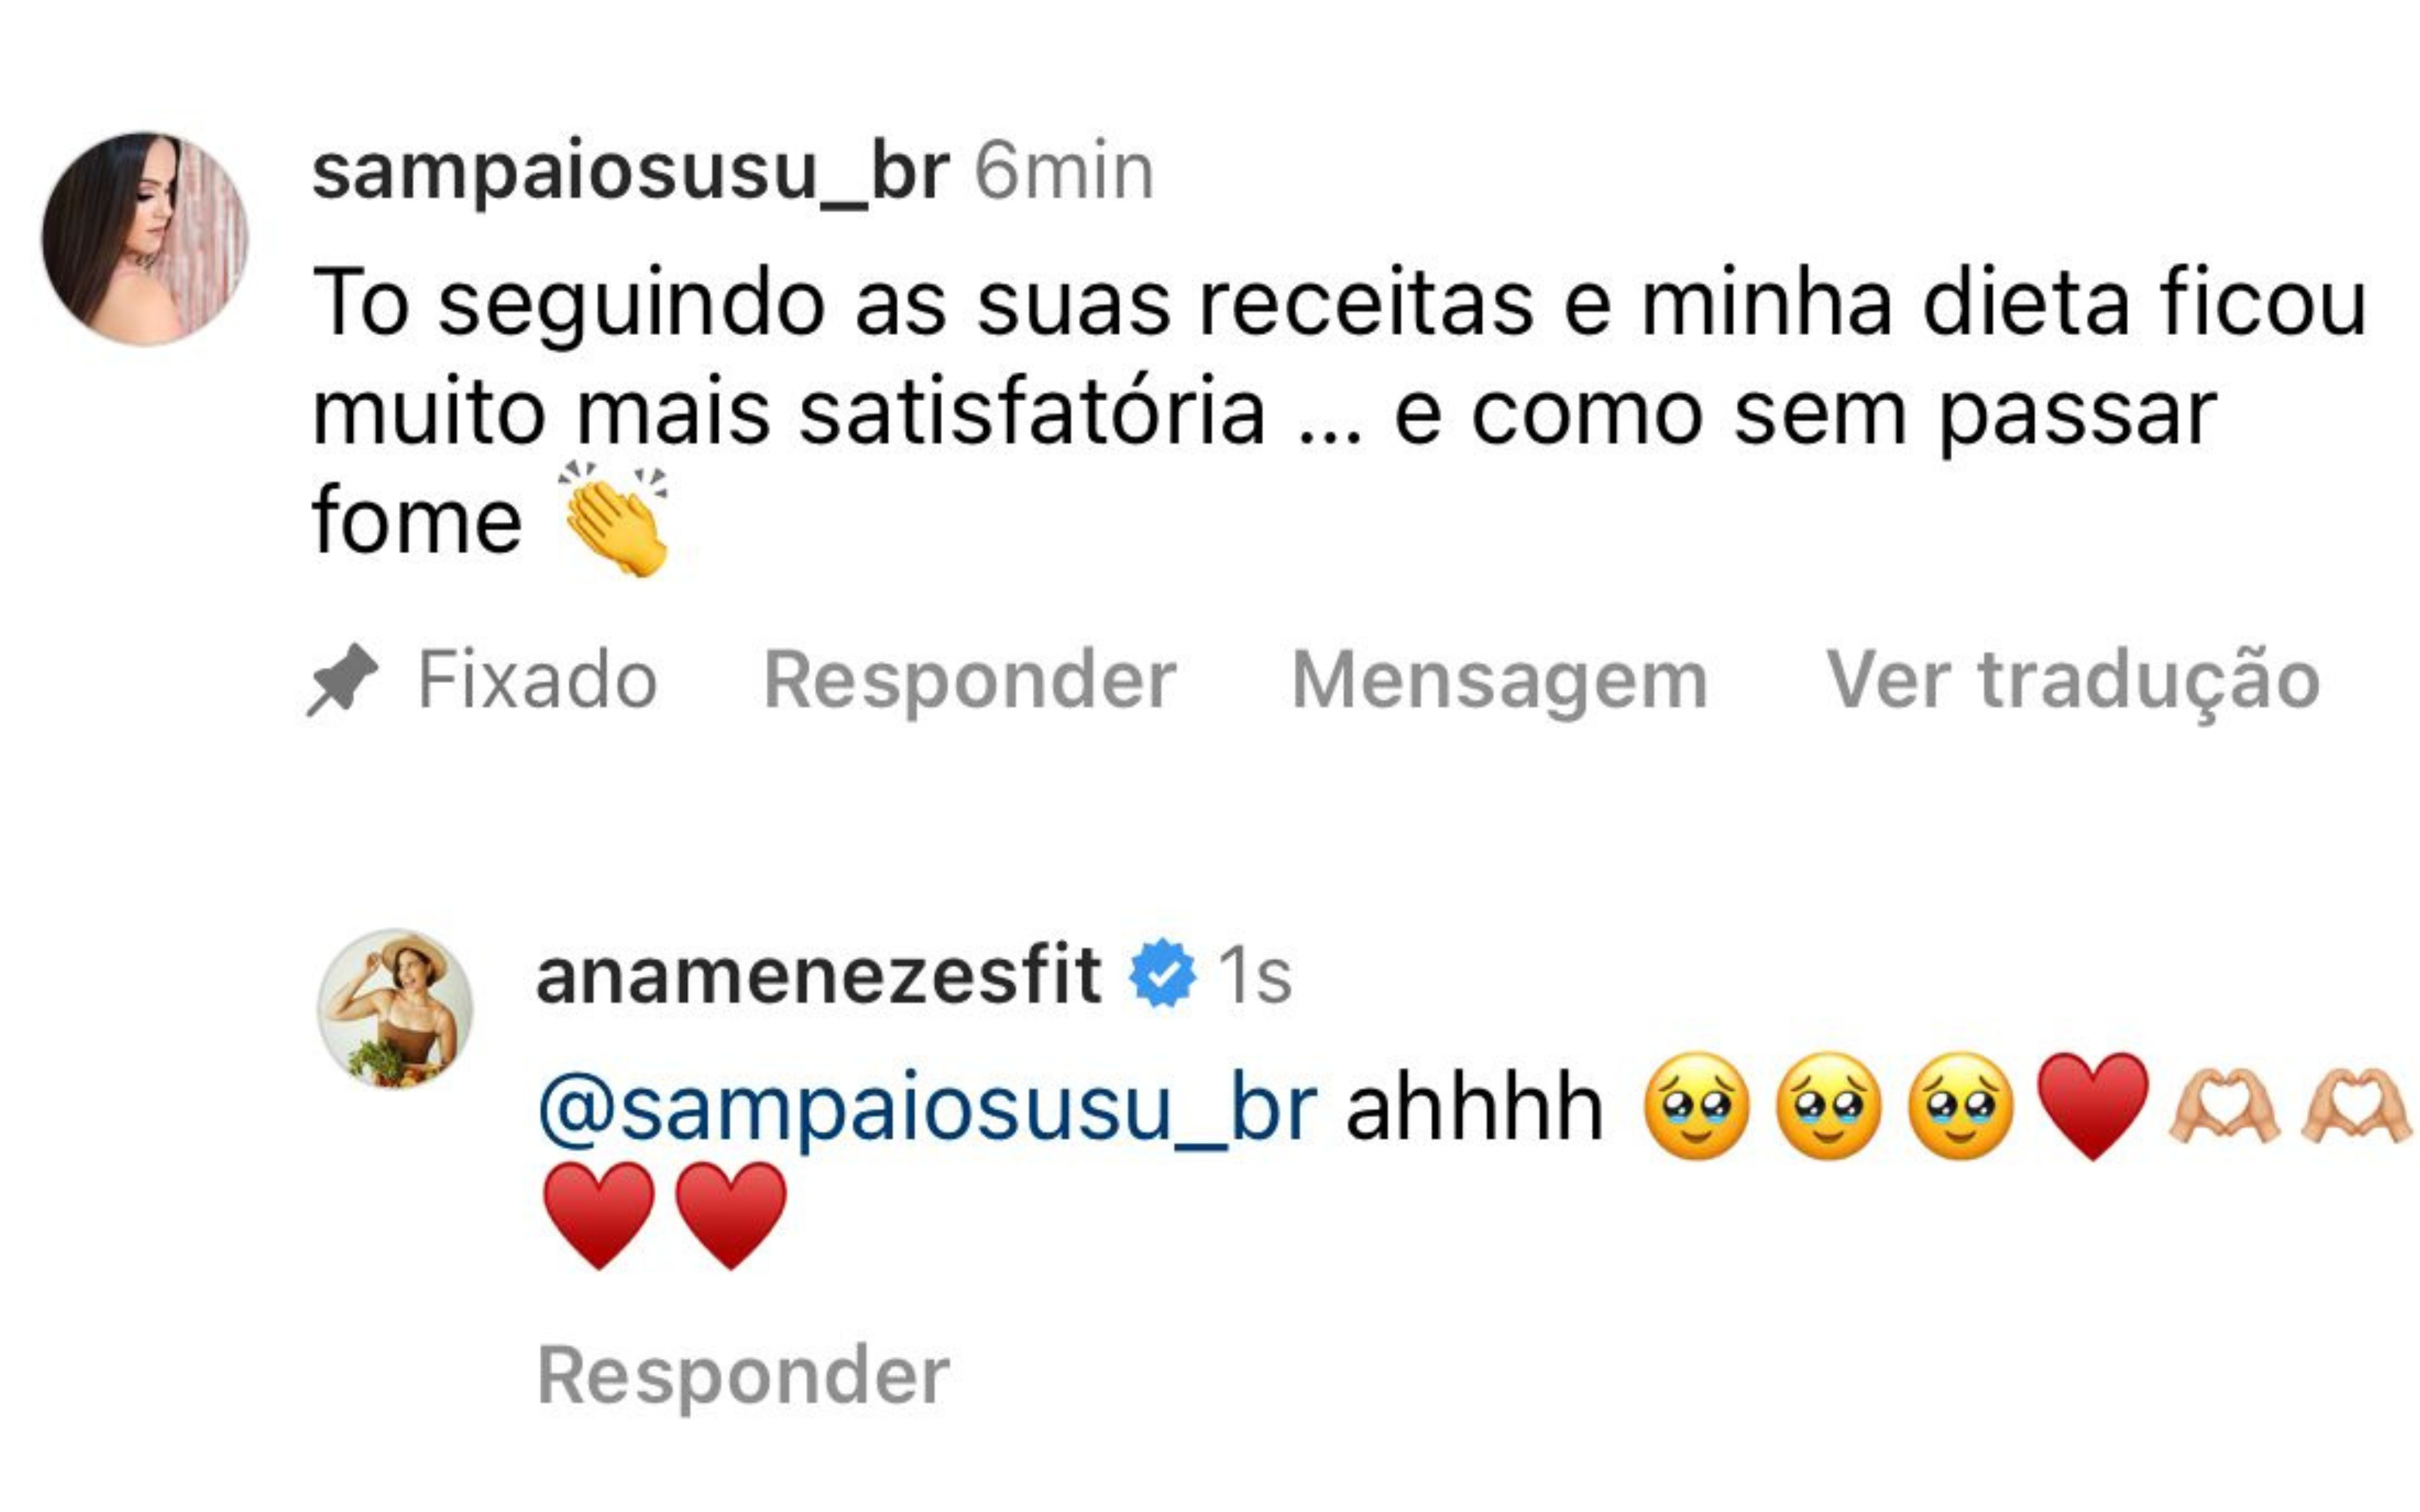Viewport: 2420px width, 1512px height.
Task: Click the 6min comment timestamp
Action: tap(1064, 172)
